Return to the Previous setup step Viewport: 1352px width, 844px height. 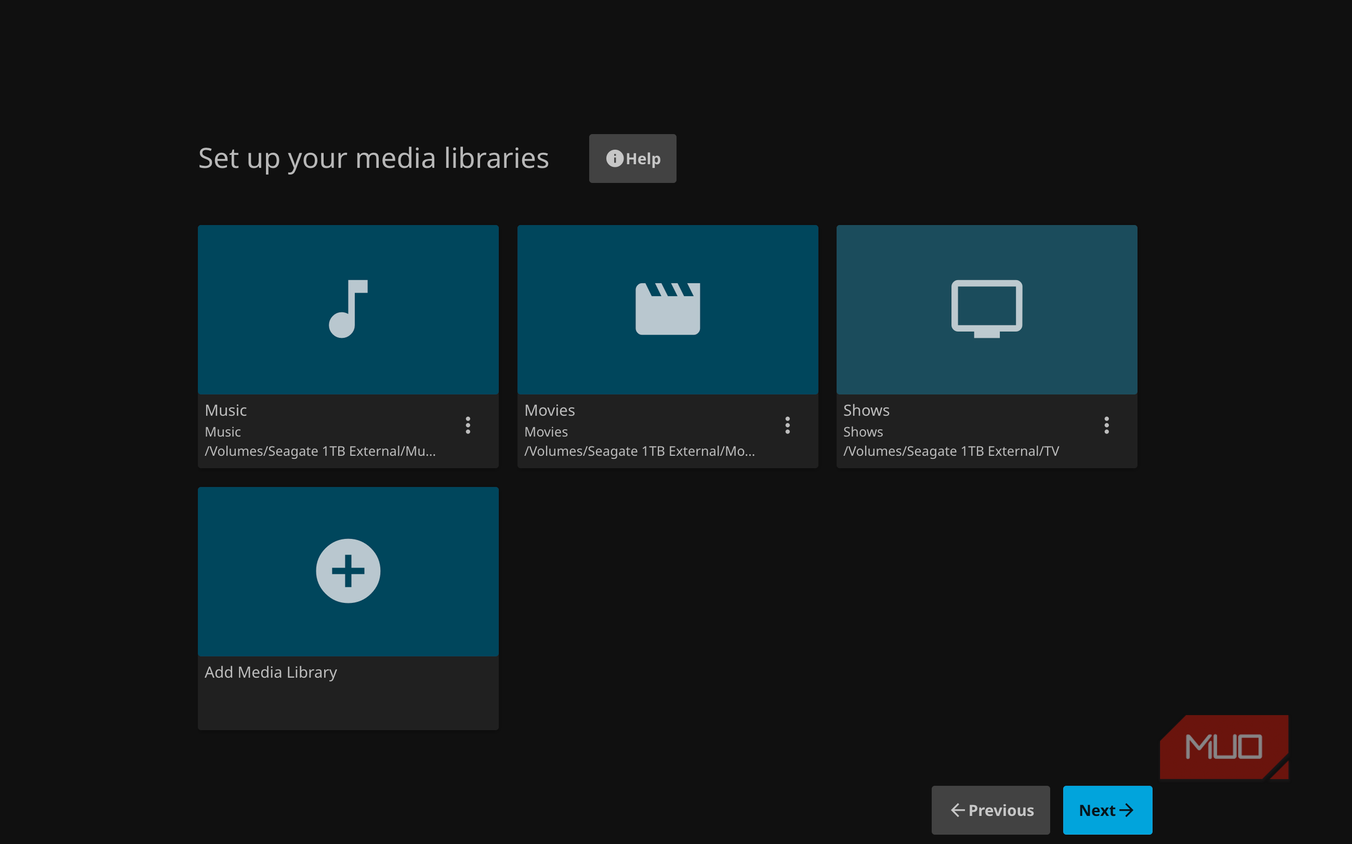point(991,810)
